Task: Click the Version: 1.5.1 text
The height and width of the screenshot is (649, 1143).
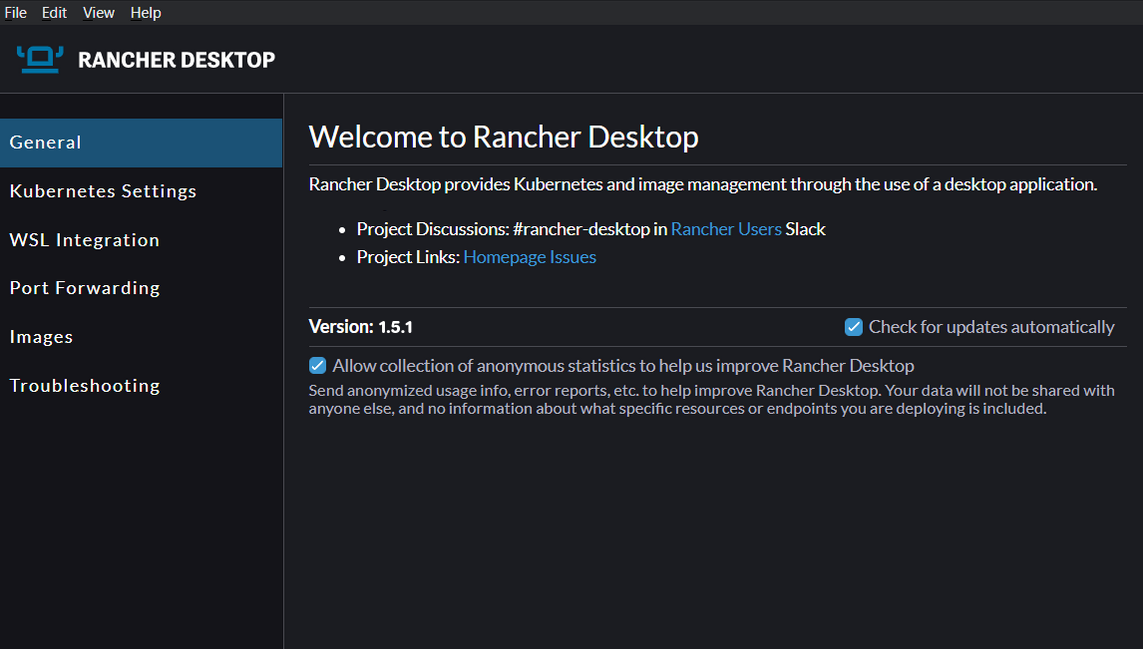Action: (x=361, y=327)
